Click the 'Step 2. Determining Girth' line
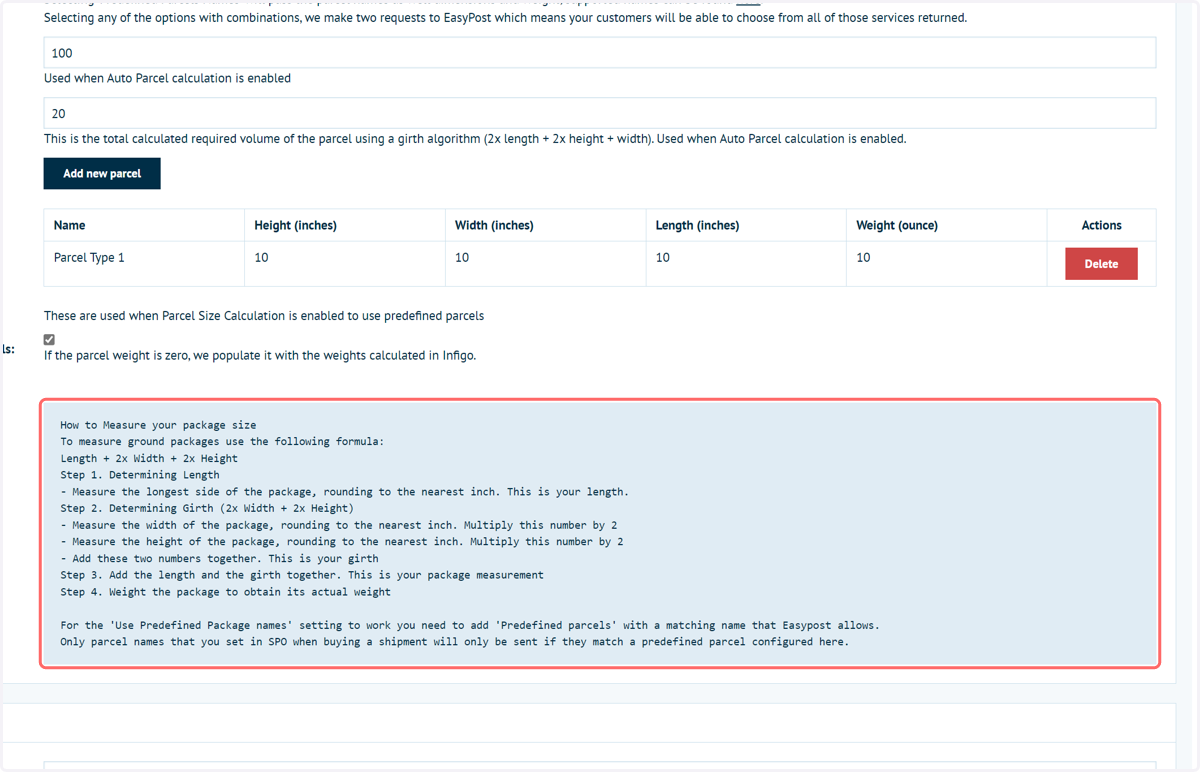The image size is (1200, 772). (207, 508)
